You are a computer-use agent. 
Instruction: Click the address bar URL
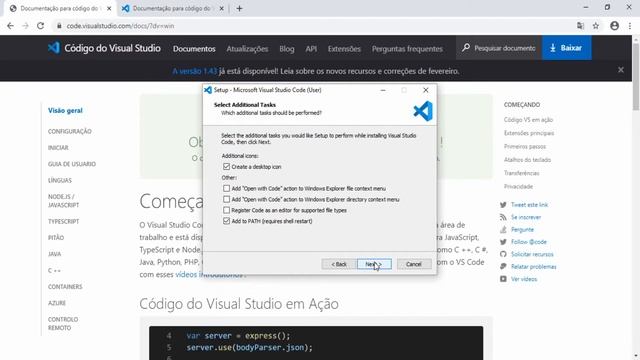(120, 26)
